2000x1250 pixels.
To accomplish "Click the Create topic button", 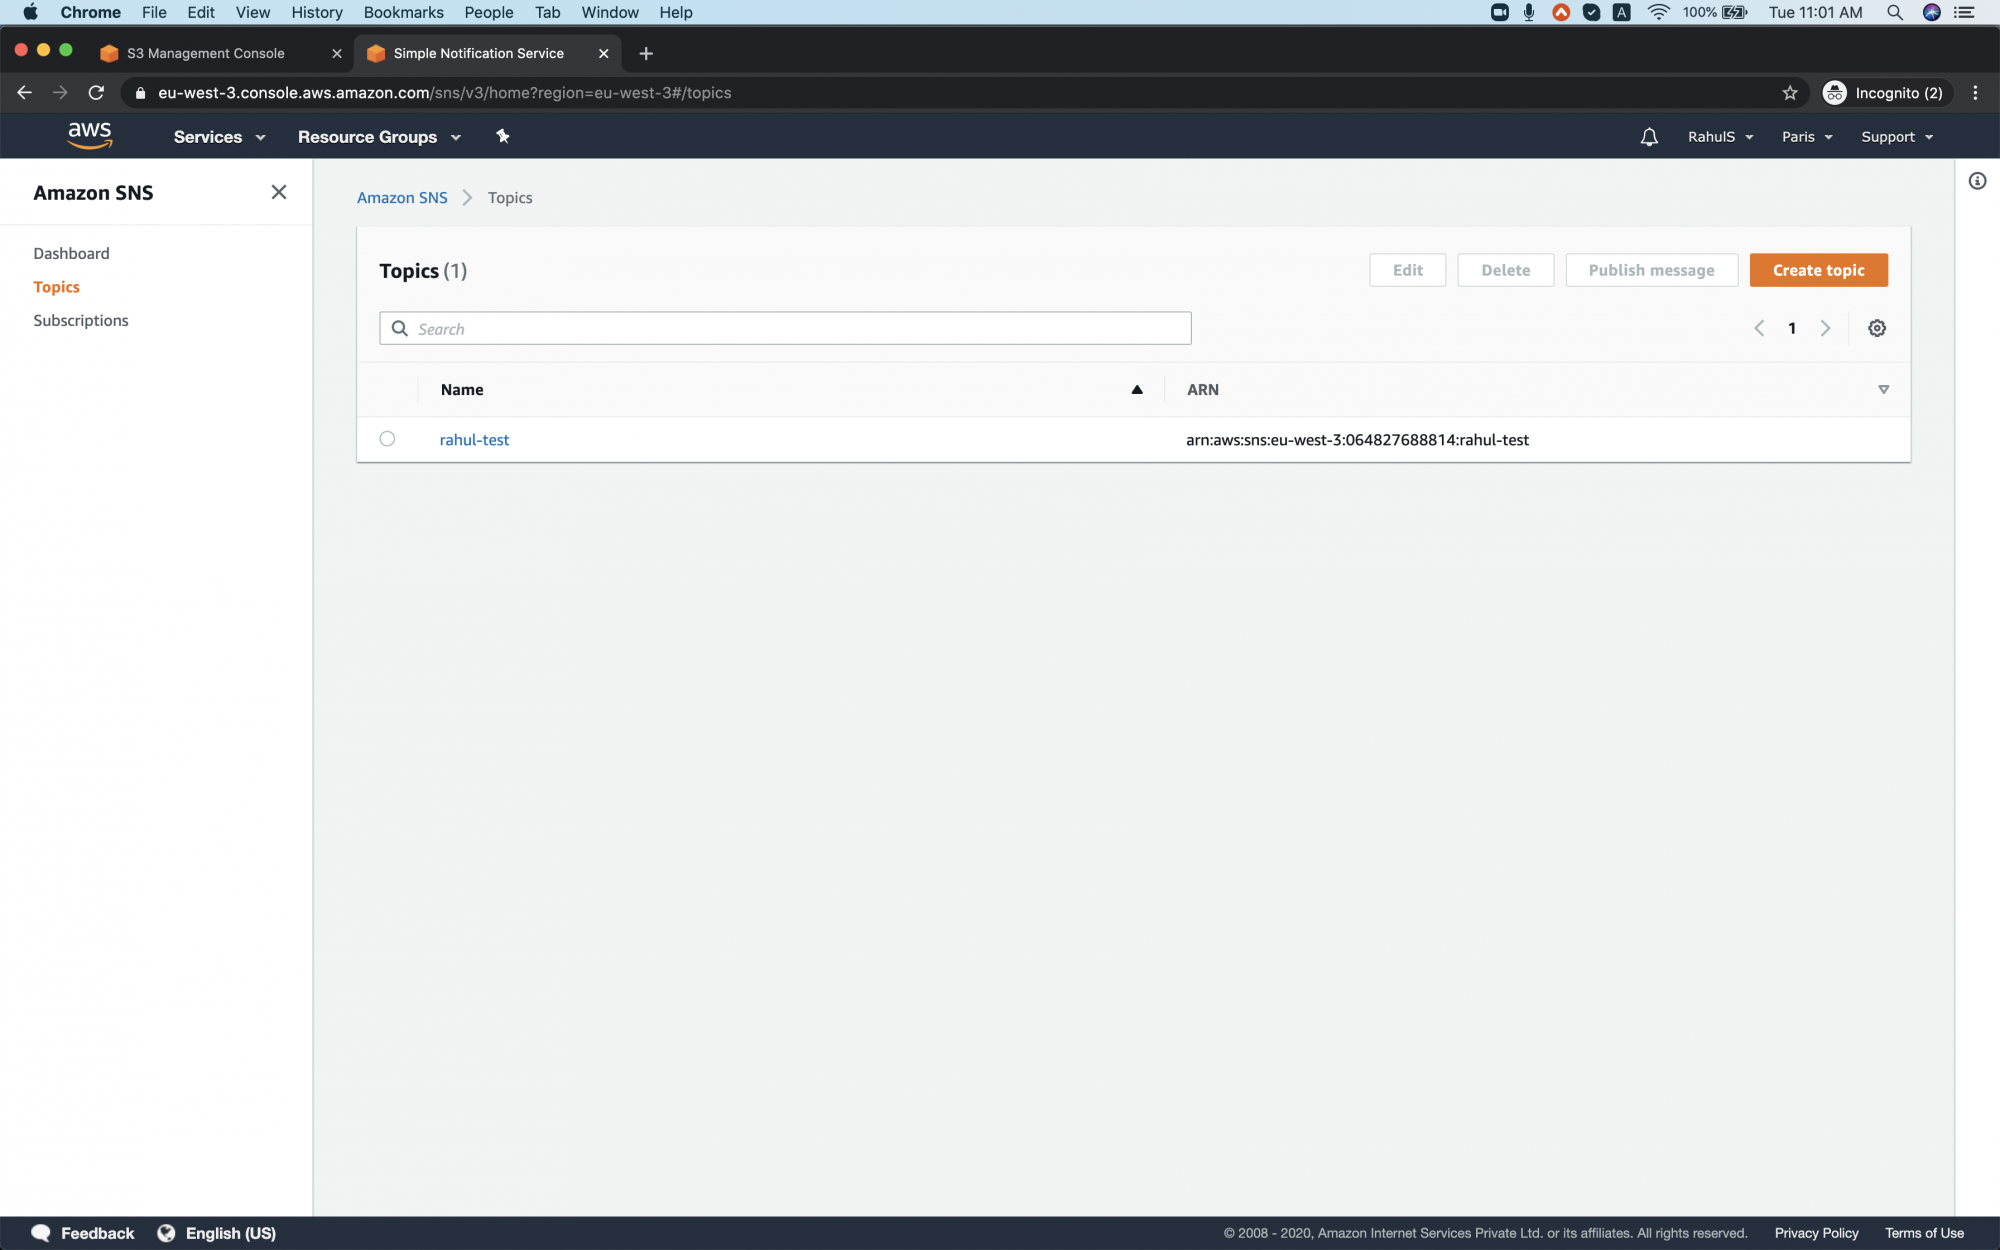I will (x=1818, y=270).
